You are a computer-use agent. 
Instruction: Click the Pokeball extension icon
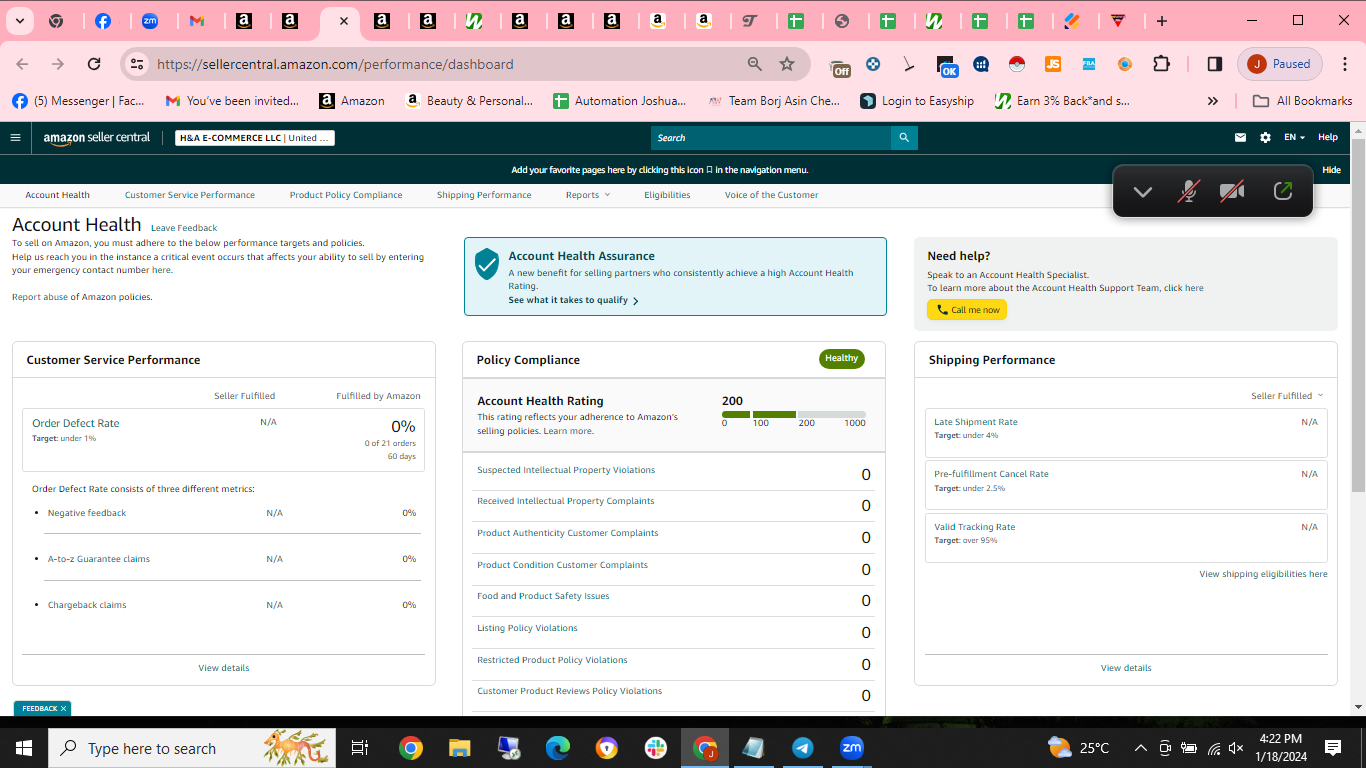(1016, 64)
